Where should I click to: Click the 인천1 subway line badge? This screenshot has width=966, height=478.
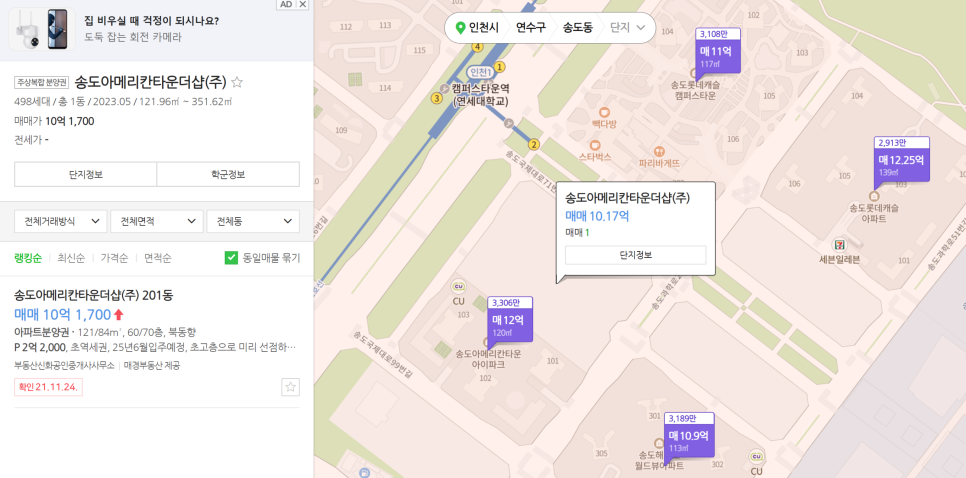pyautogui.click(x=480, y=72)
